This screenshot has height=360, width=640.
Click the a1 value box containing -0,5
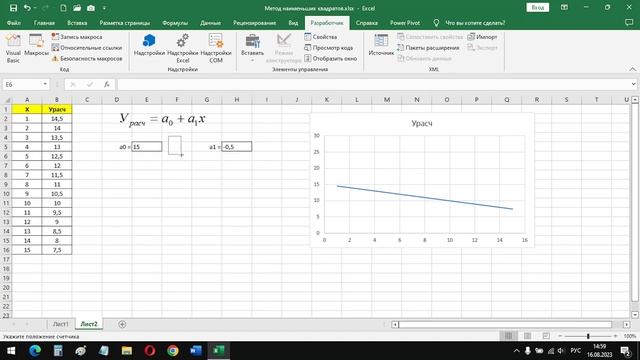(237, 147)
